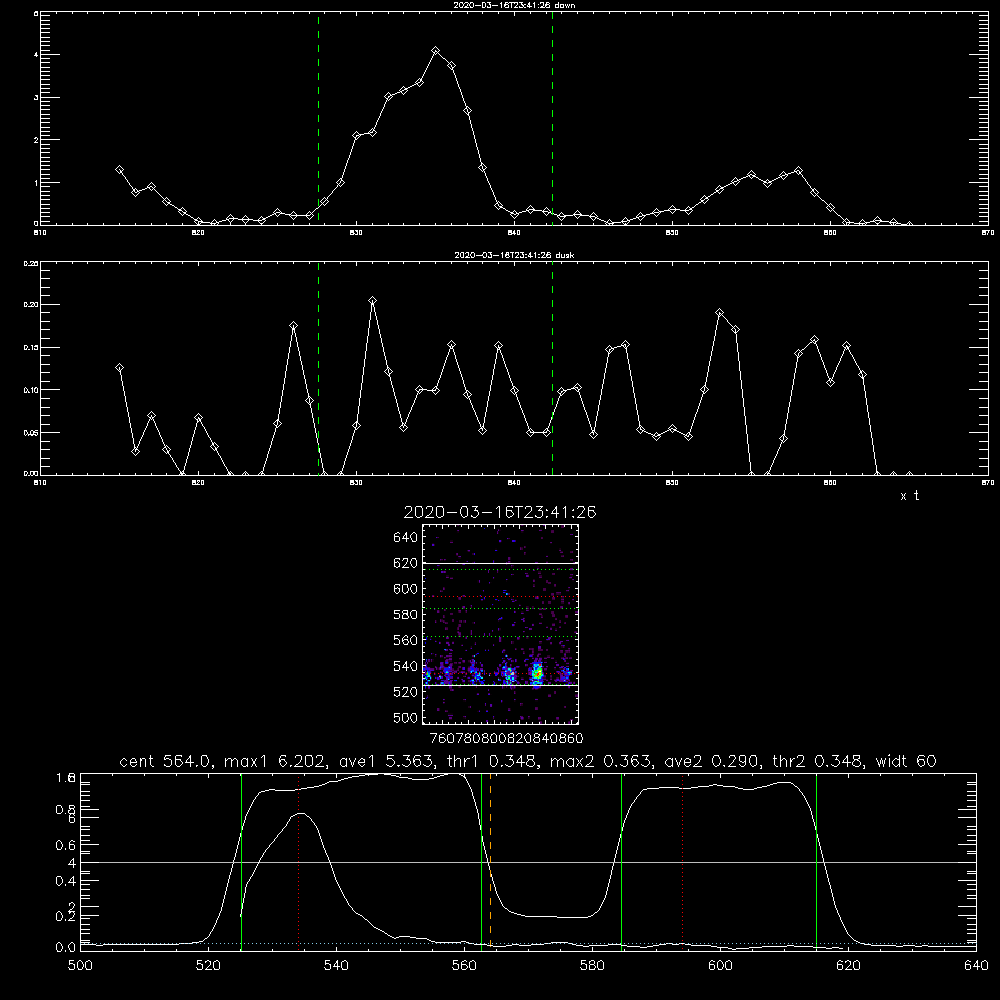The height and width of the screenshot is (1000, 1000).
Task: Click the upper white horizontal line in the color image
Action: 500,563
